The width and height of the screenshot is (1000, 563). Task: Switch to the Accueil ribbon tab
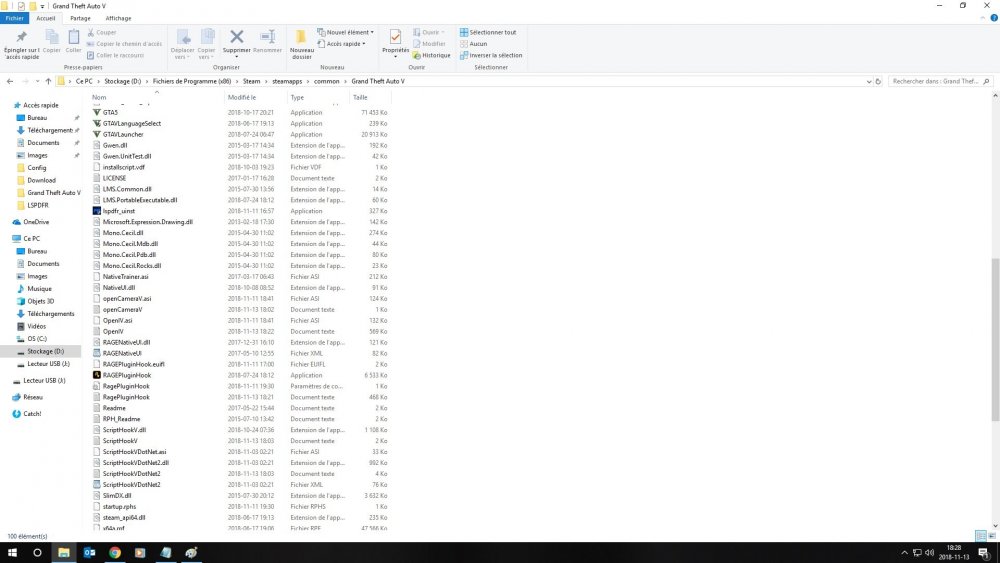click(46, 18)
